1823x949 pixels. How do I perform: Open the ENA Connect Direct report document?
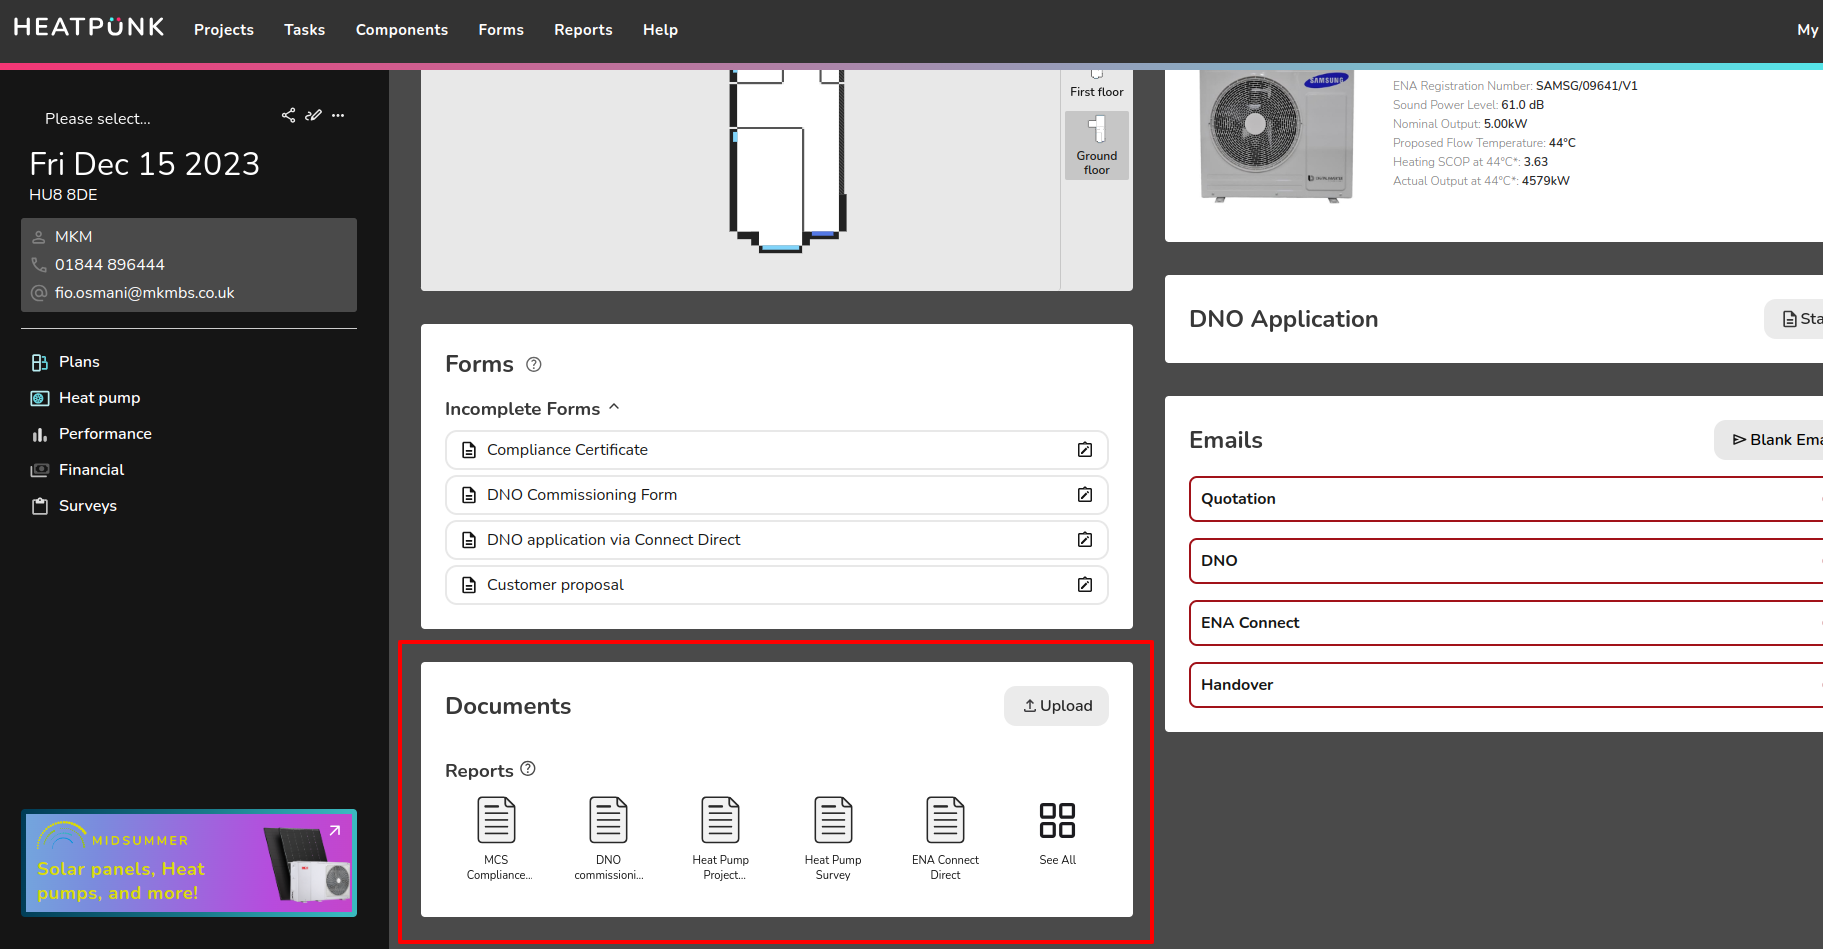pos(945,838)
